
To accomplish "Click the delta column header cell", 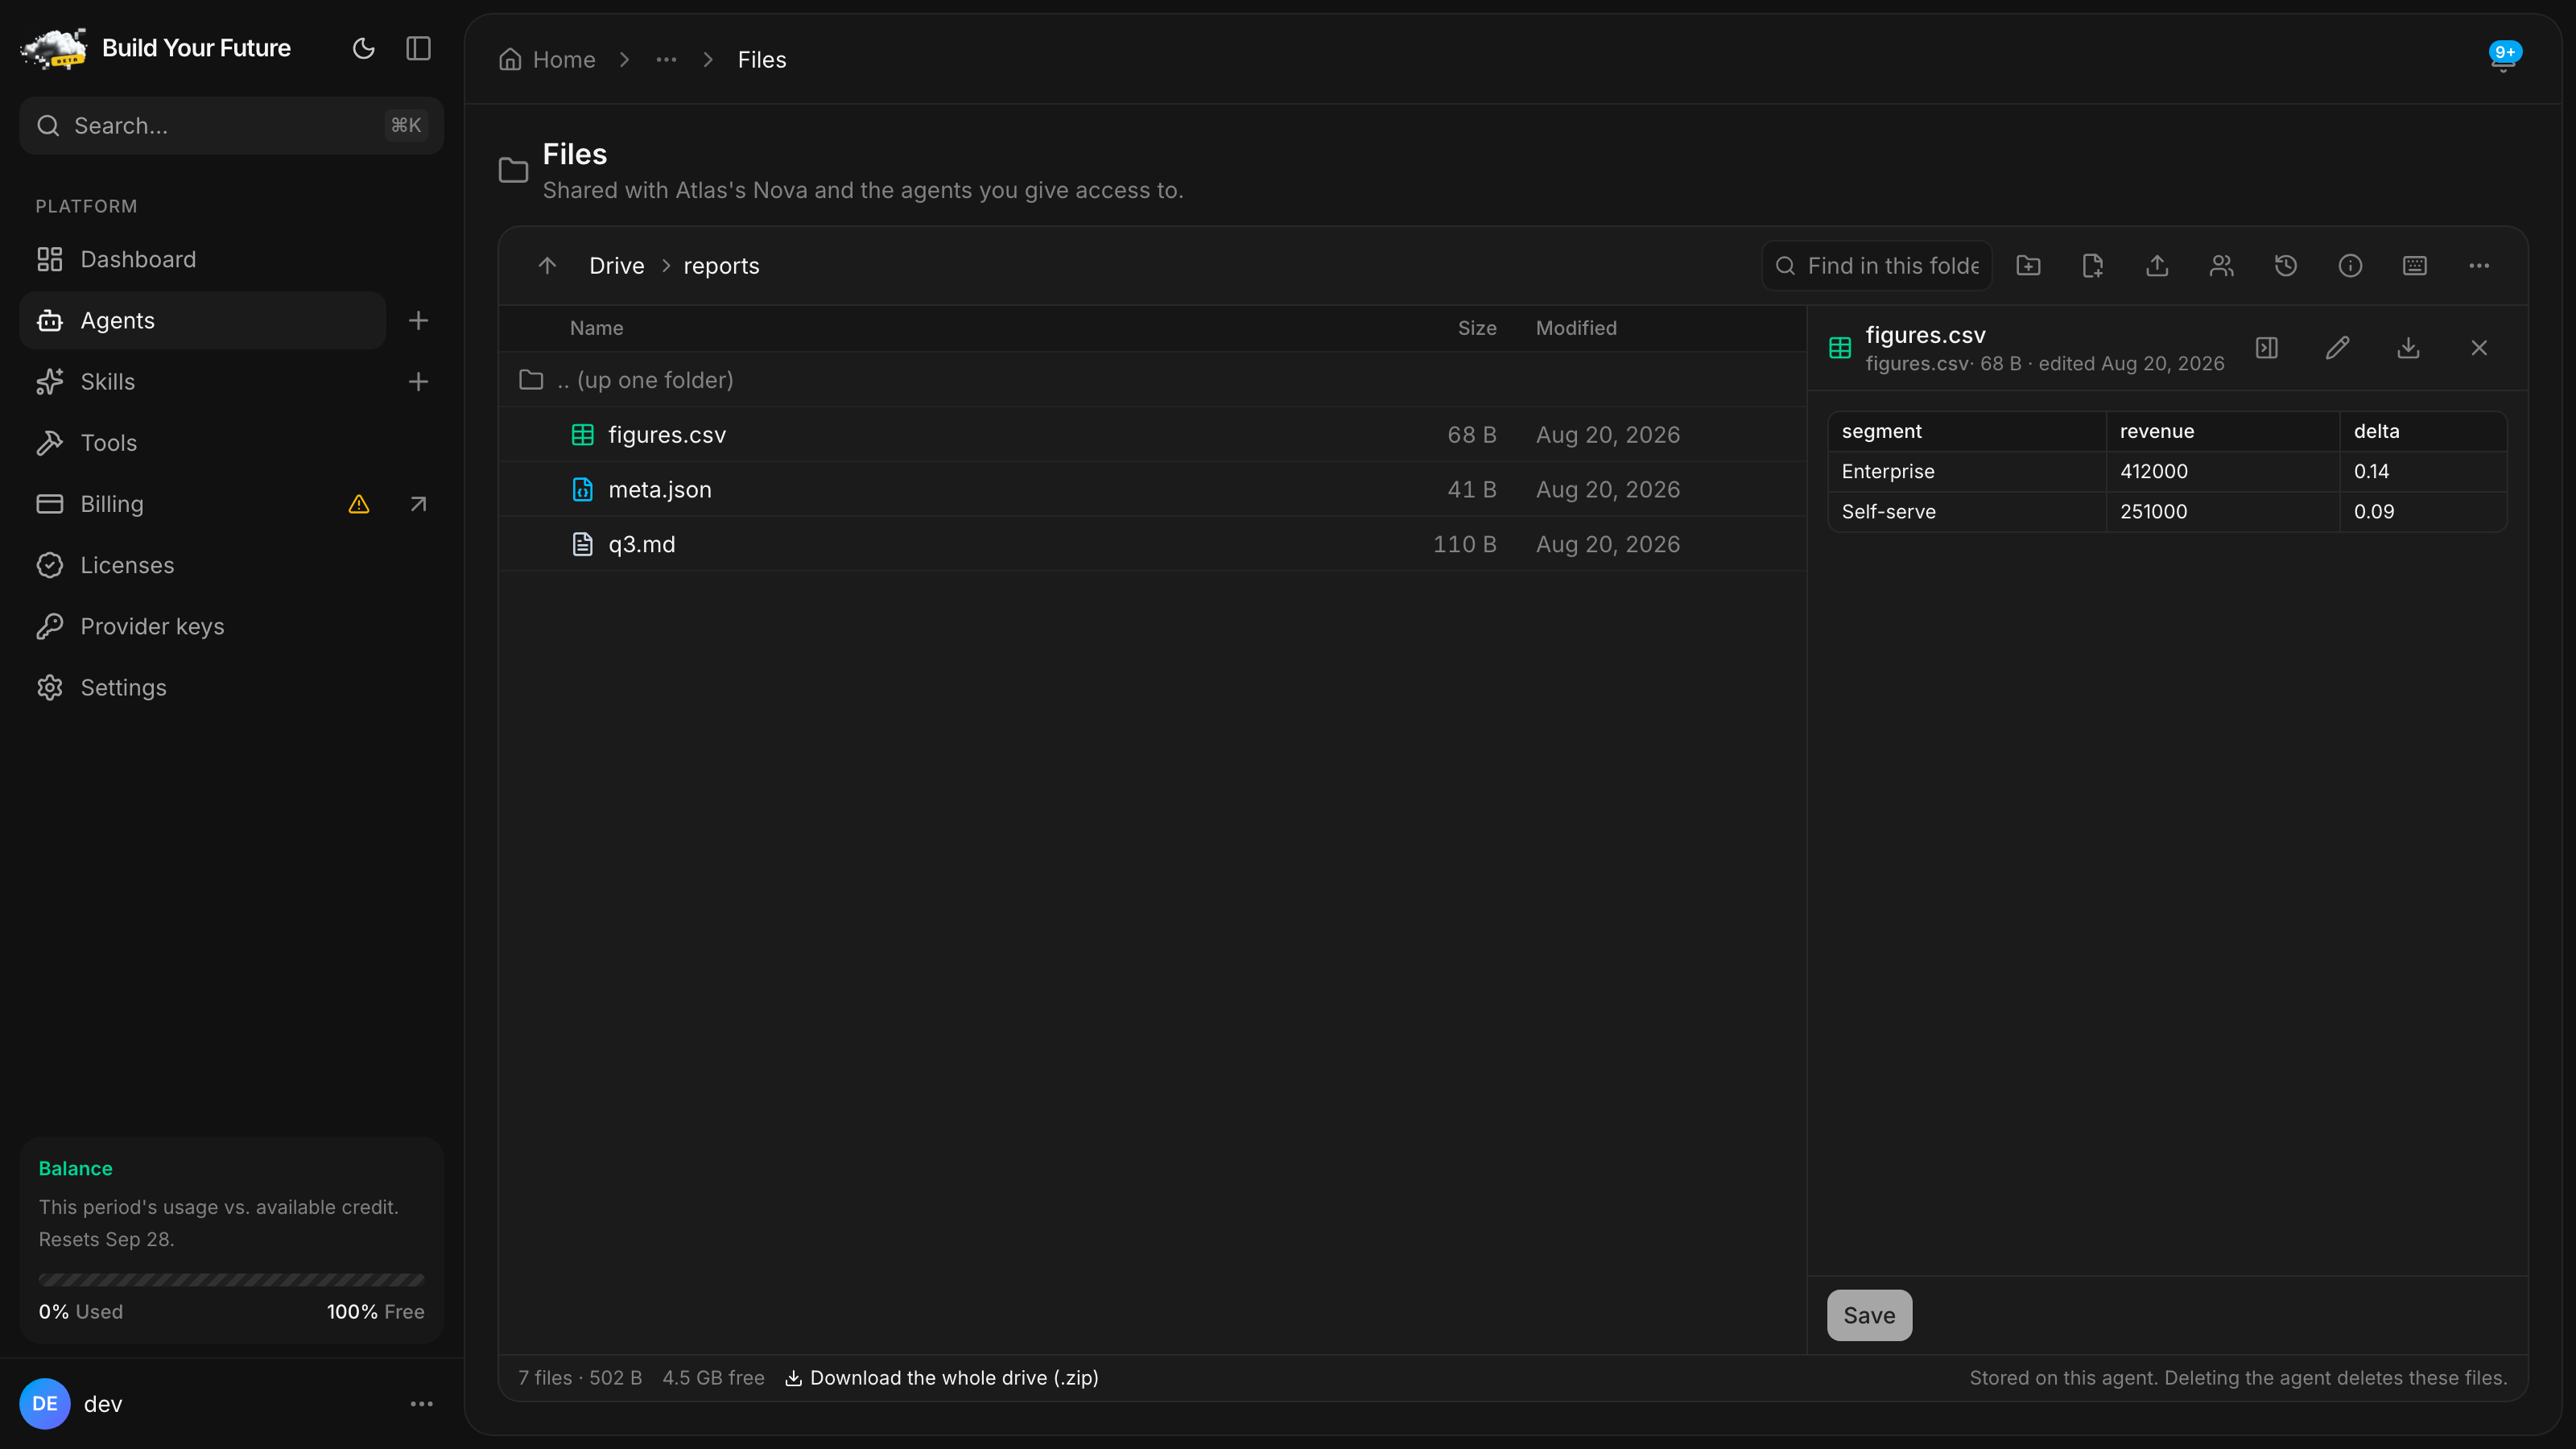I will (2423, 431).
